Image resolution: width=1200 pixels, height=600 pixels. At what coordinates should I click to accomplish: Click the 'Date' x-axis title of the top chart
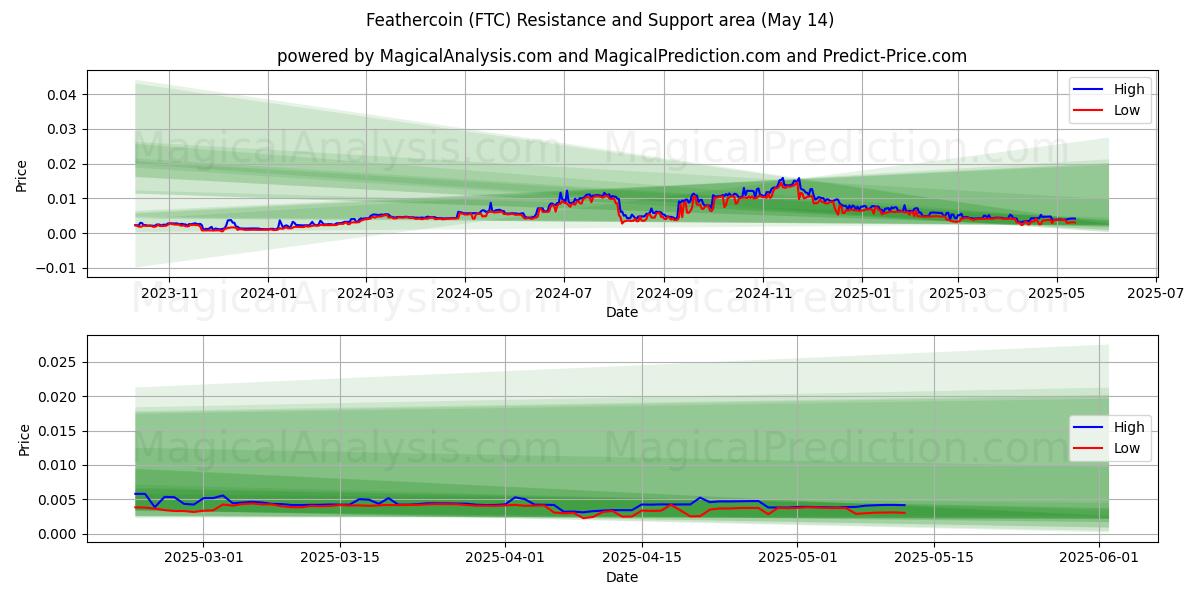[x=622, y=313]
